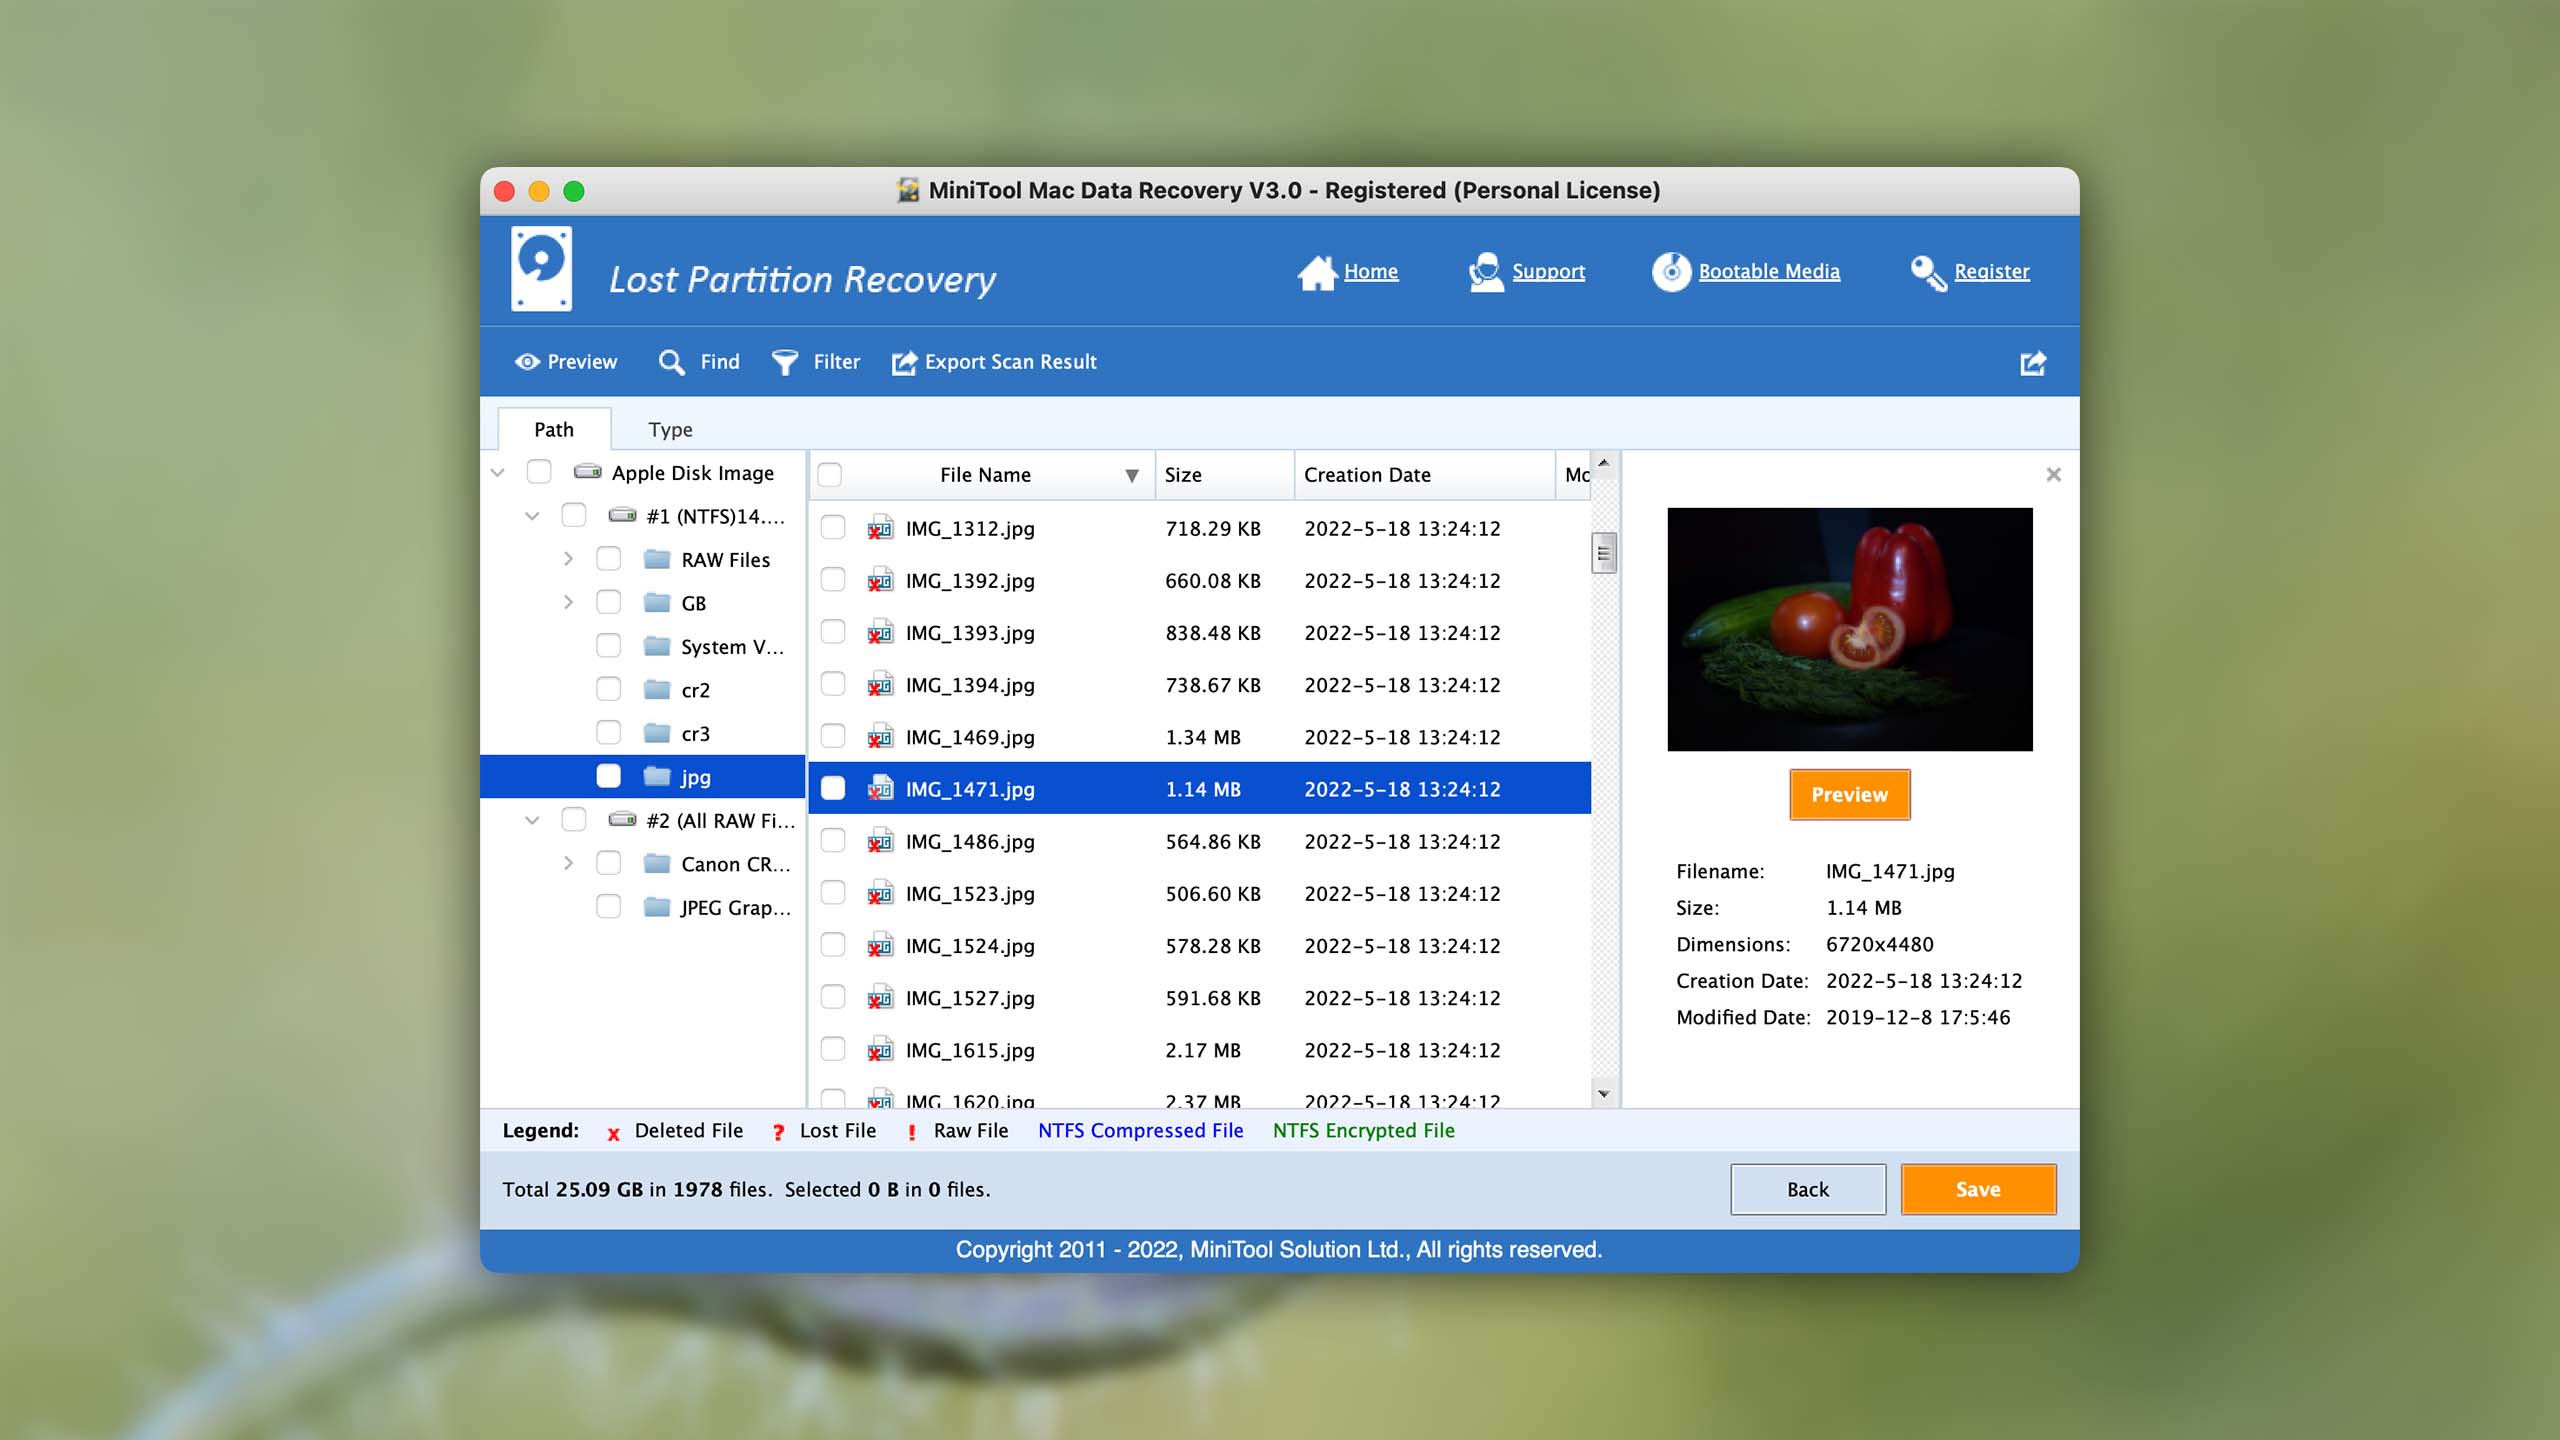This screenshot has width=2560, height=1440.
Task: Click the Find magnifier icon
Action: point(671,362)
